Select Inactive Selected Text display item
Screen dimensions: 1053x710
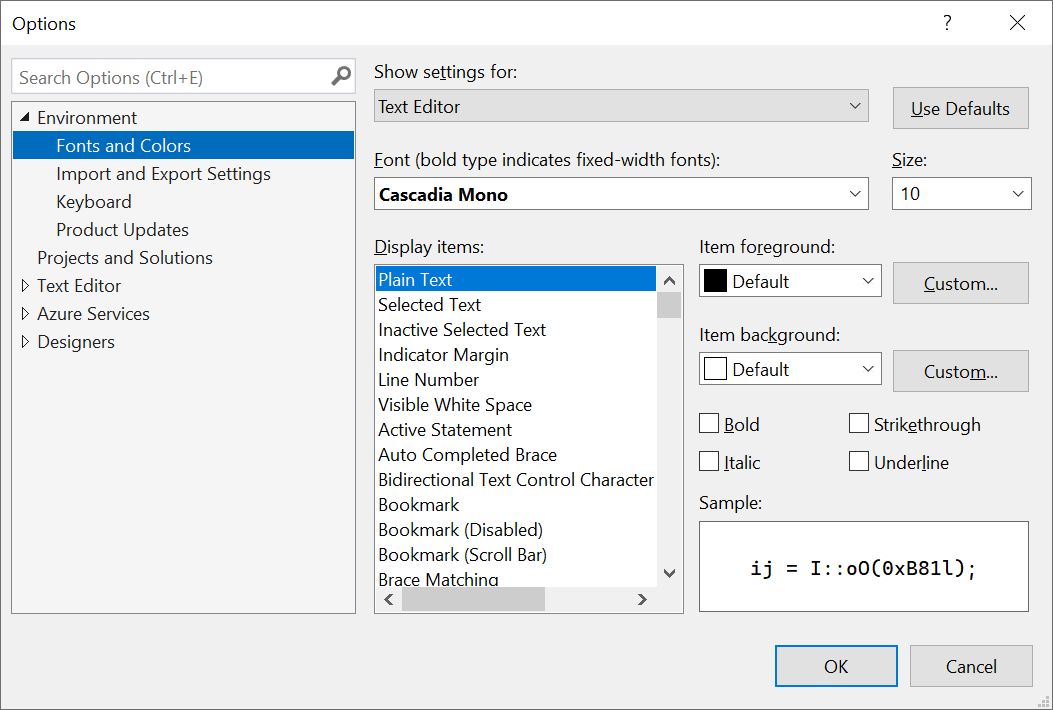(516, 329)
